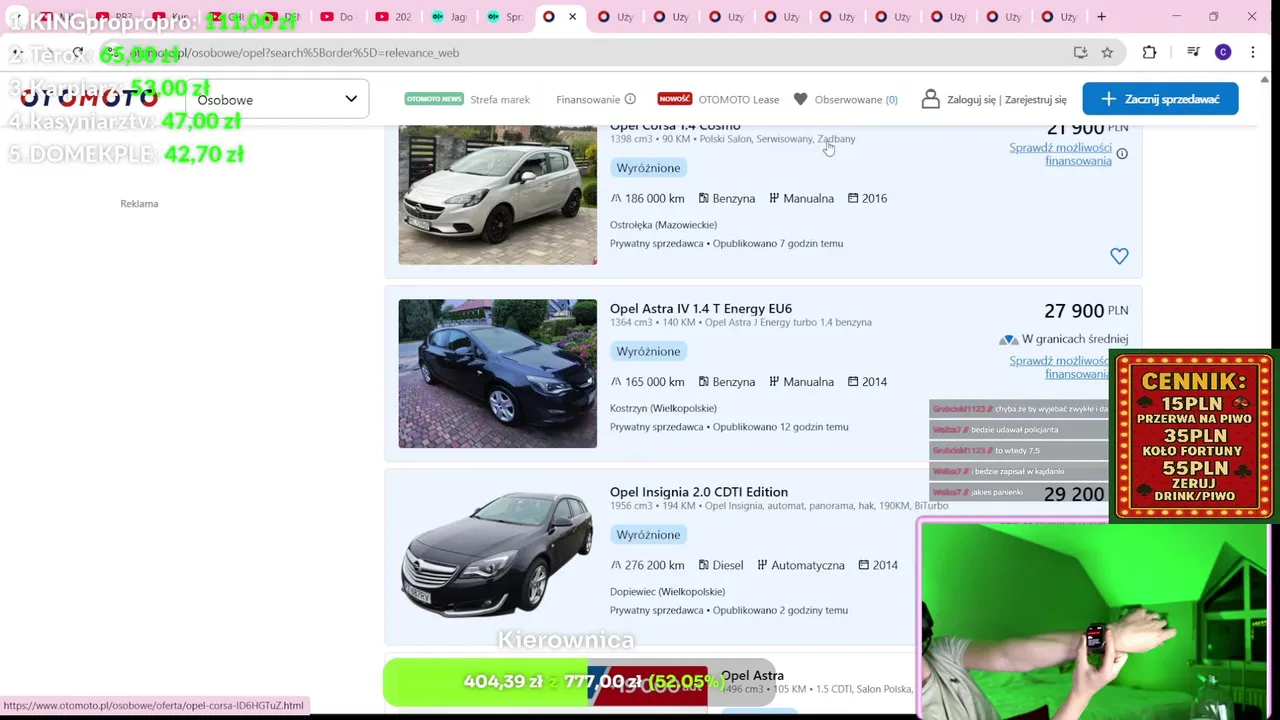
Task: Switch to the YouTube tab labeled Do
Action: point(336,17)
